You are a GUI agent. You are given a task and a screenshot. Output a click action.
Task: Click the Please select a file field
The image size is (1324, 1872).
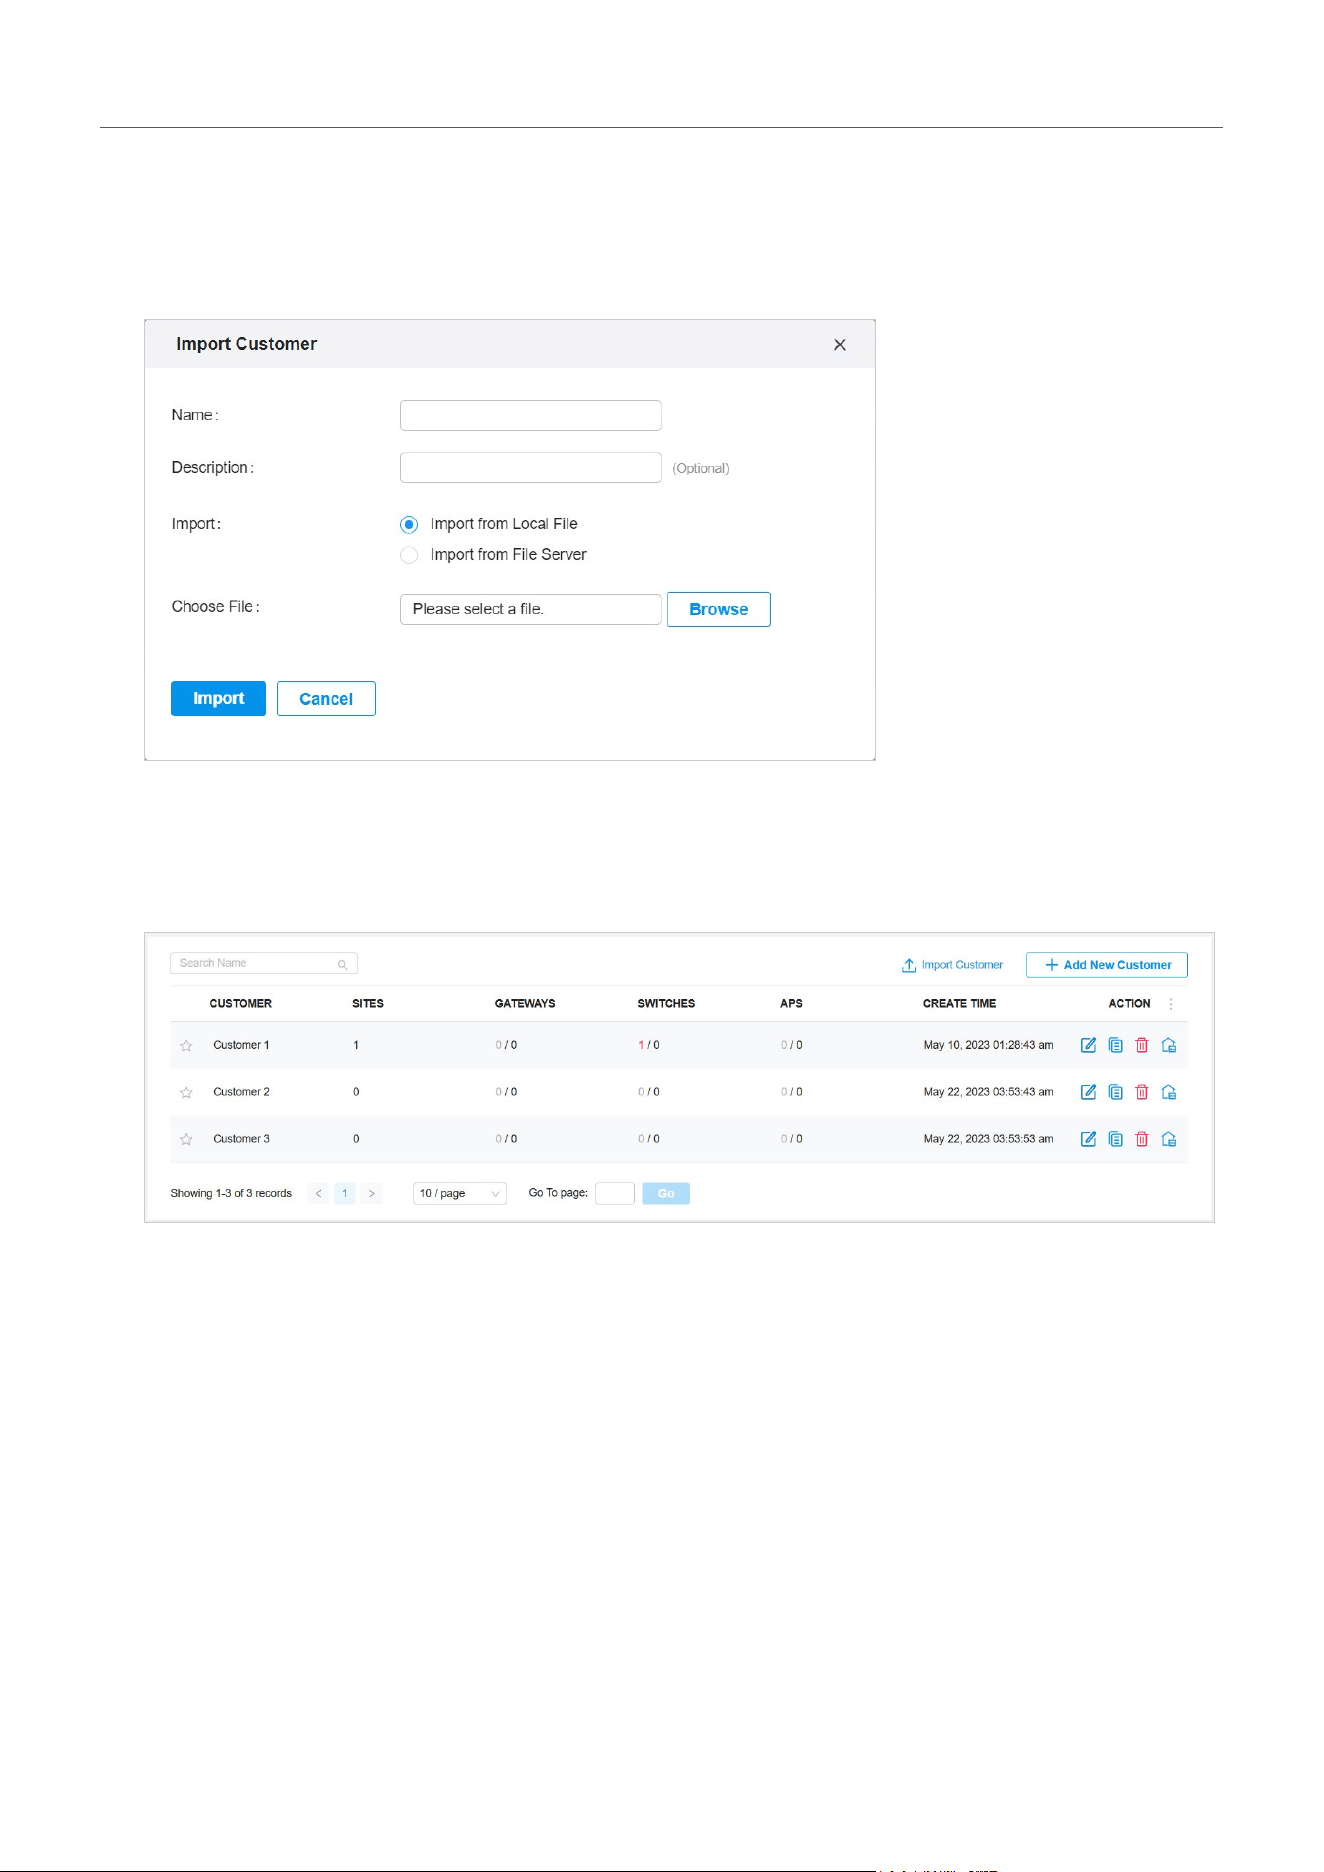pyautogui.click(x=531, y=610)
